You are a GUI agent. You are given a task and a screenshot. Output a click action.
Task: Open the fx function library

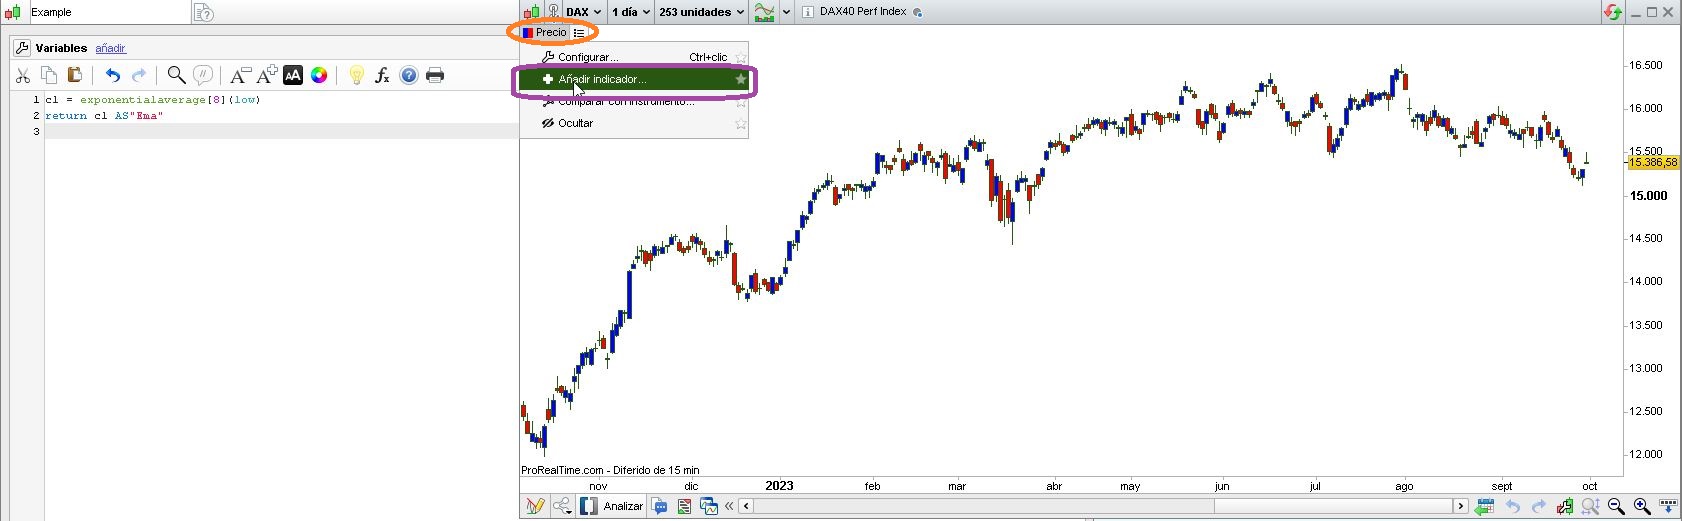coord(382,75)
